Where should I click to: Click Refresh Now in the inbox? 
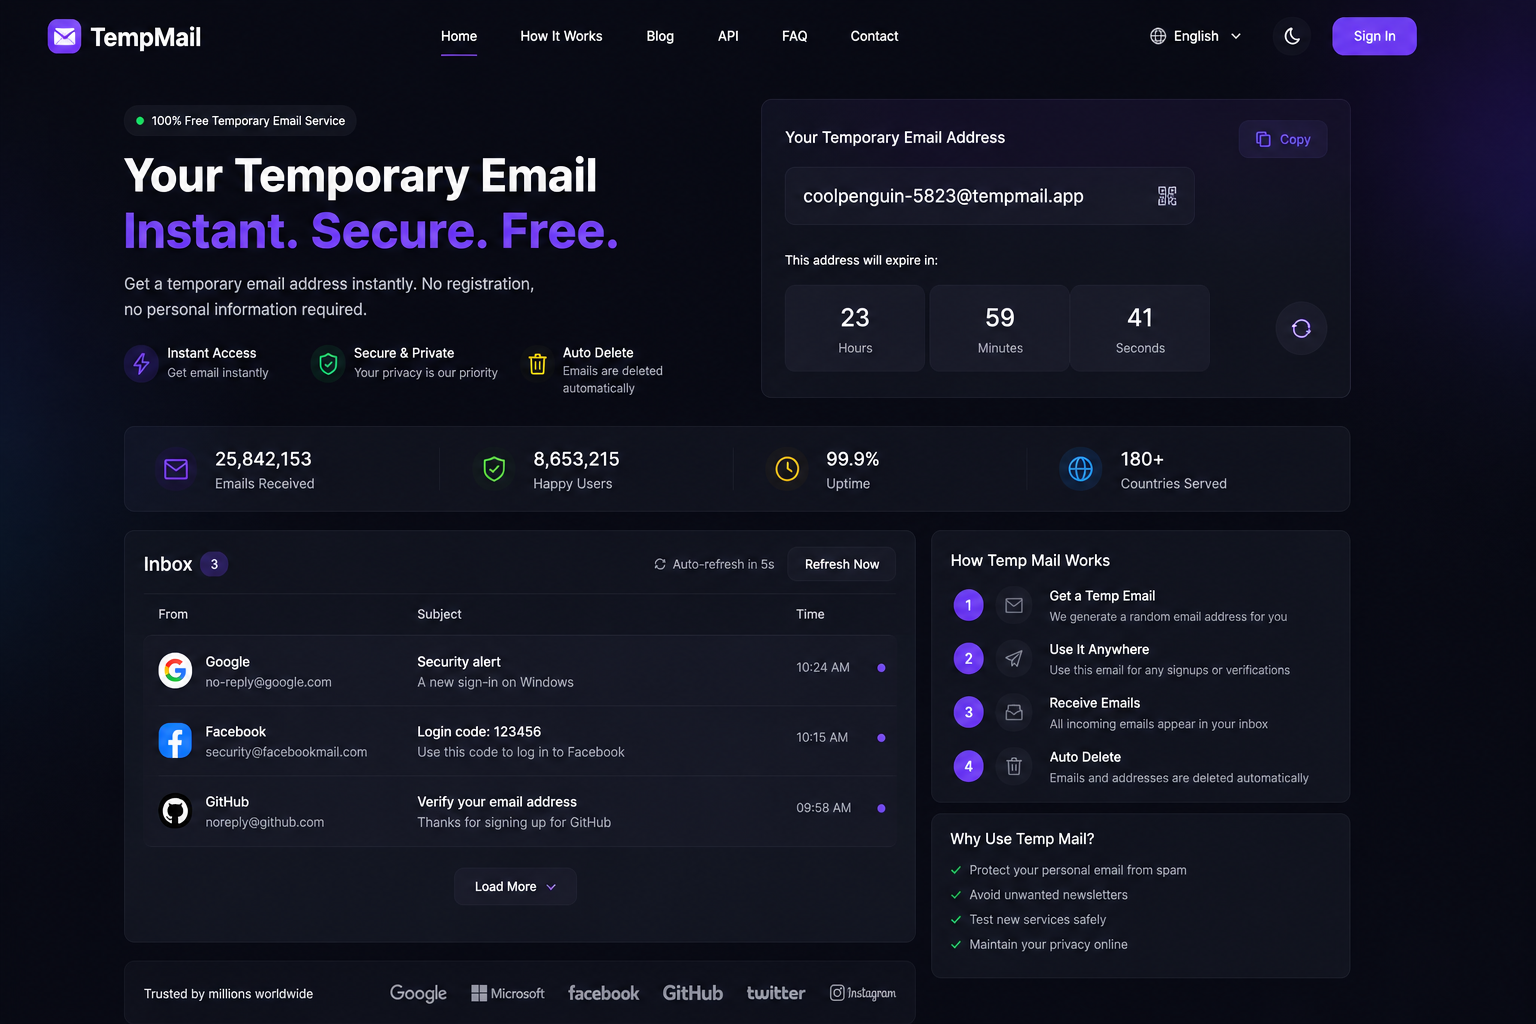pyautogui.click(x=842, y=564)
